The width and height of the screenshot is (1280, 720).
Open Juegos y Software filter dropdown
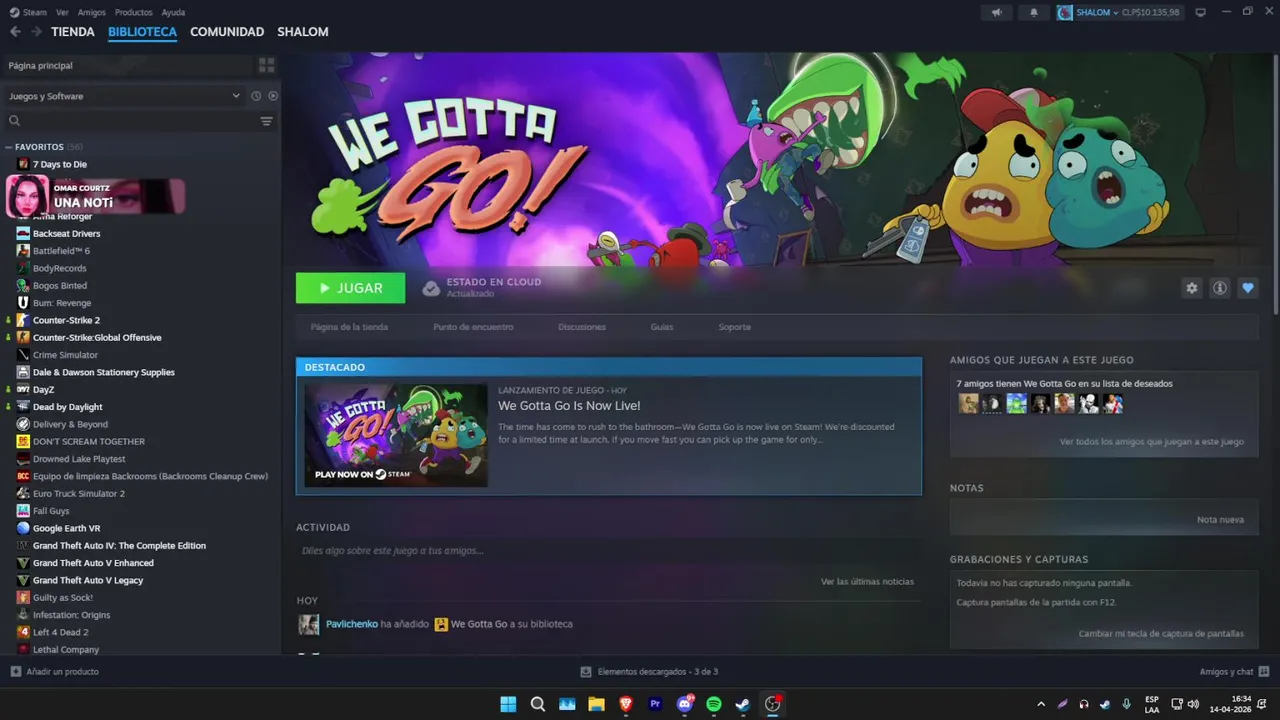[x=124, y=96]
